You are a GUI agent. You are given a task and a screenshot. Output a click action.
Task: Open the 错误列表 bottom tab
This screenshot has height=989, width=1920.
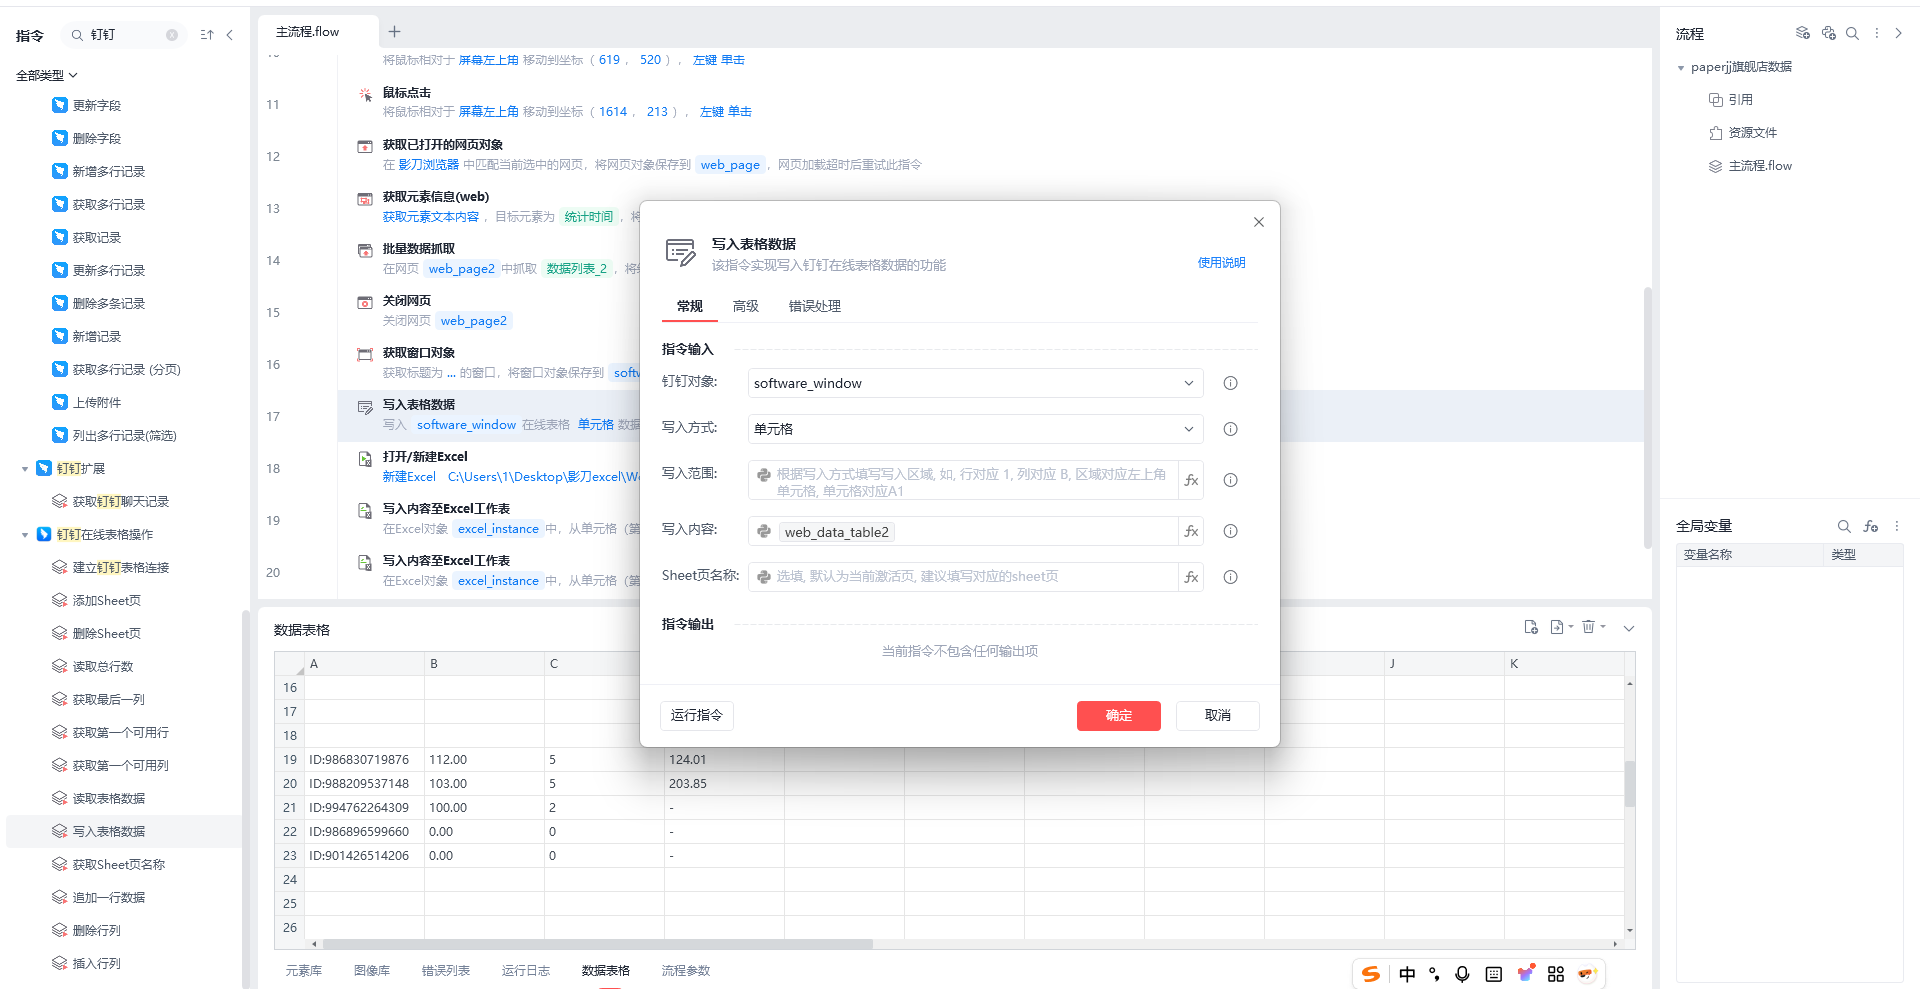(446, 971)
